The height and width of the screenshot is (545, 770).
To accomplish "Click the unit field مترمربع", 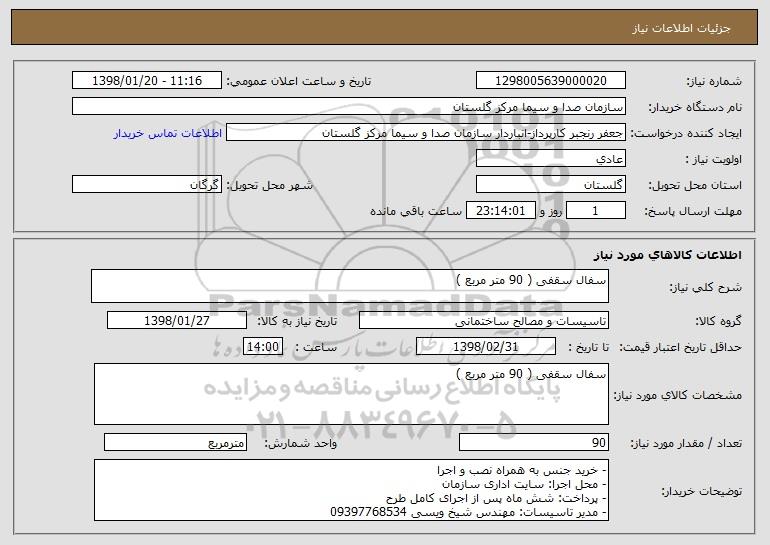I will pyautogui.click(x=175, y=442).
